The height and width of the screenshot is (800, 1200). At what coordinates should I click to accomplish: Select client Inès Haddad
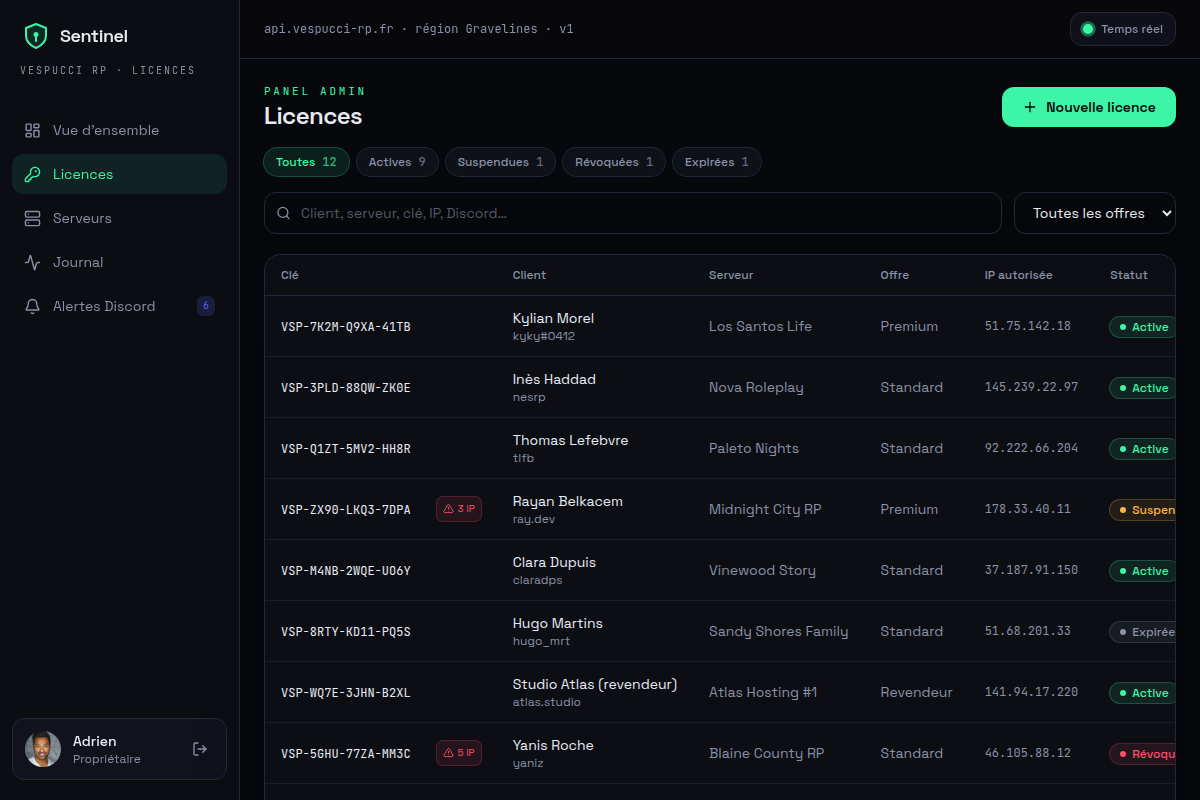point(554,379)
